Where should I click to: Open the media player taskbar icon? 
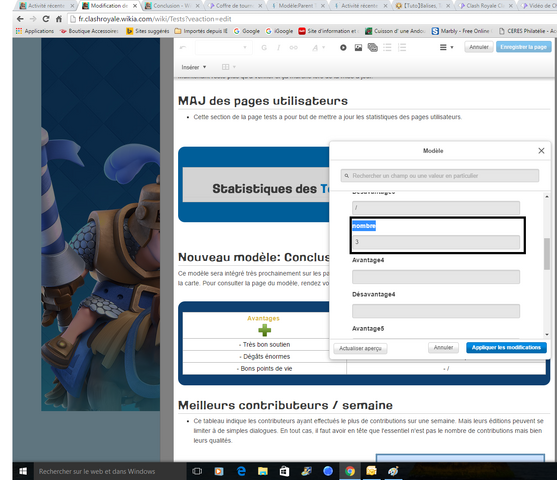[219, 471]
